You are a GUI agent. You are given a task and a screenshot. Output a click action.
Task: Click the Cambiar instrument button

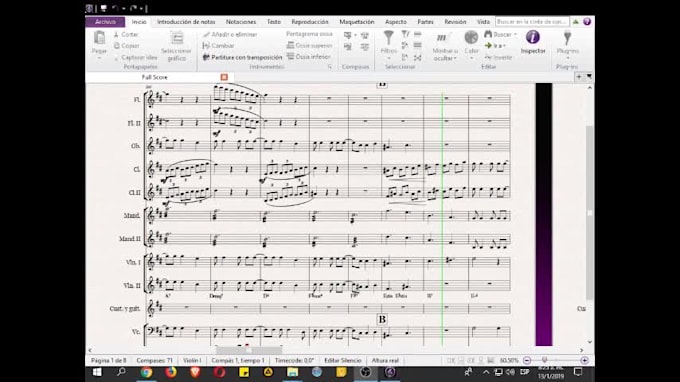(219, 46)
